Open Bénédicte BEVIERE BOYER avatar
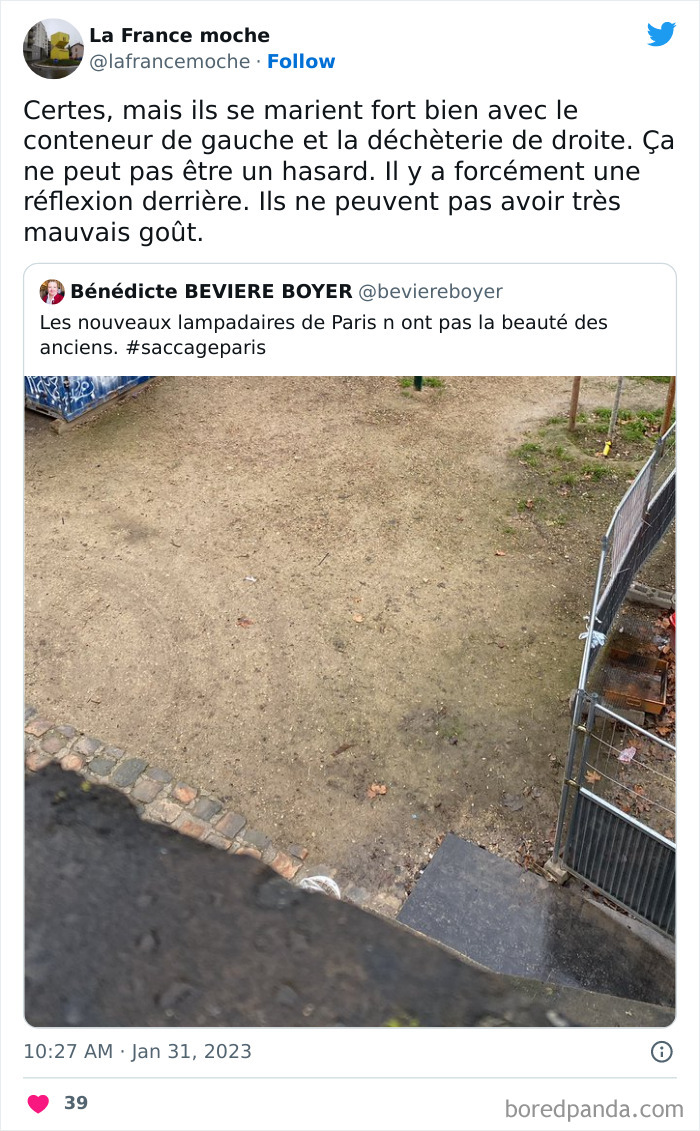This screenshot has width=700, height=1131. (x=52, y=291)
